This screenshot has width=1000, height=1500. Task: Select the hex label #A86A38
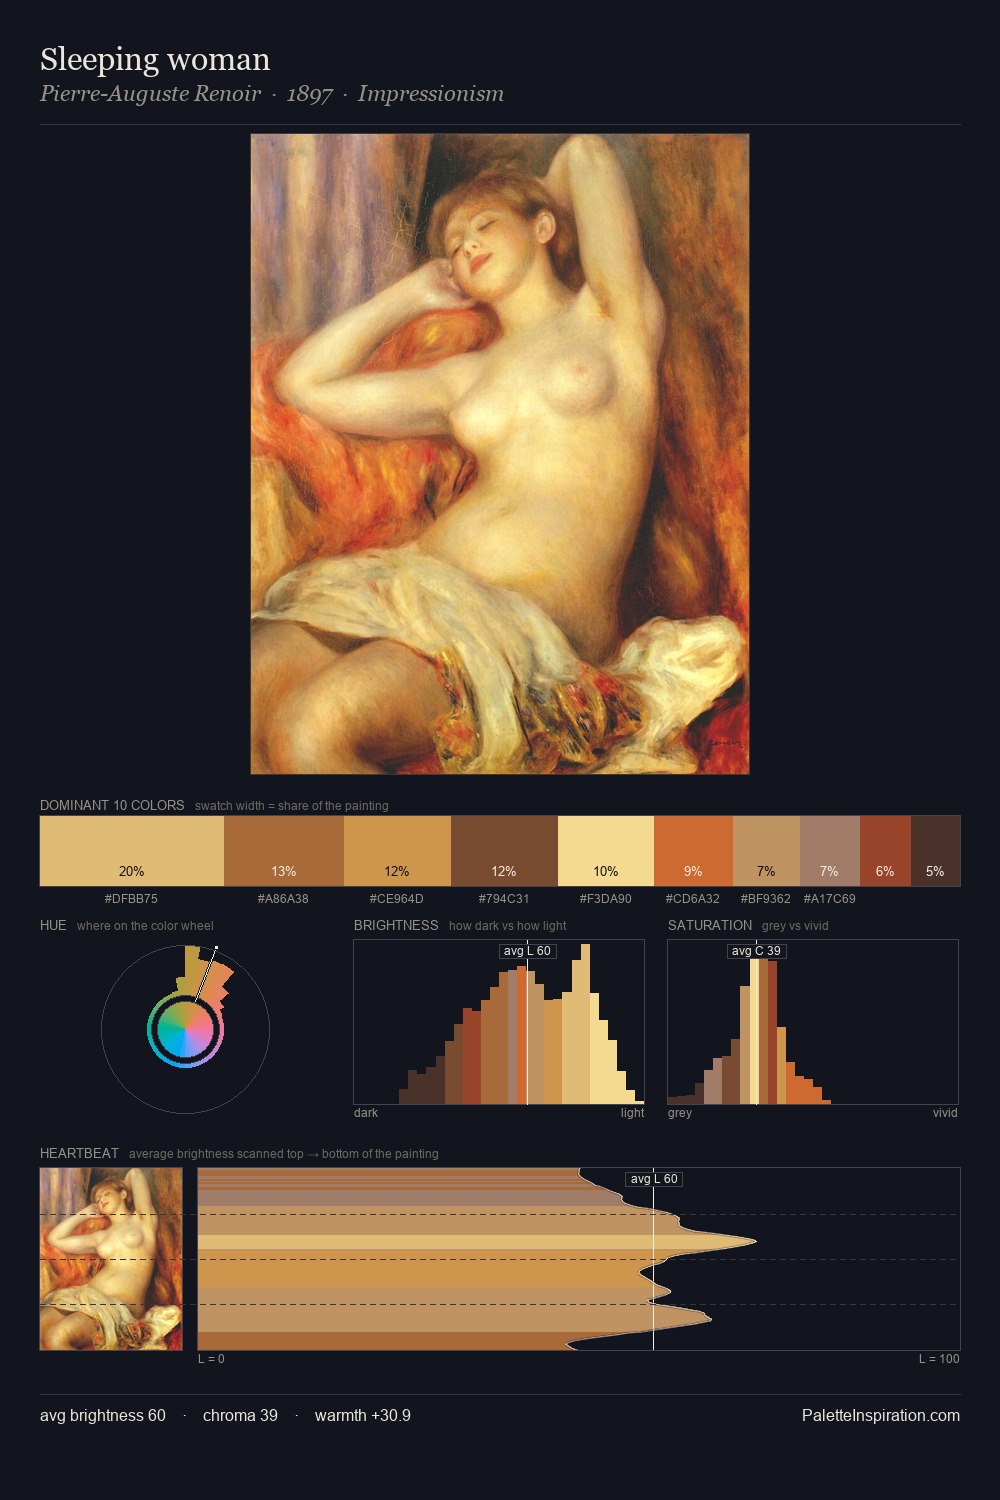(x=283, y=899)
